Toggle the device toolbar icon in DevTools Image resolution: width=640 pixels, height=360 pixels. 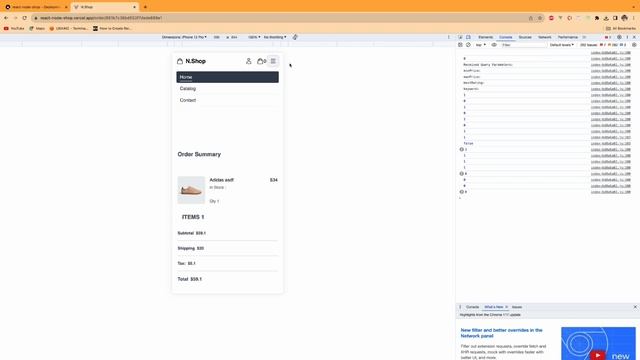coord(468,37)
